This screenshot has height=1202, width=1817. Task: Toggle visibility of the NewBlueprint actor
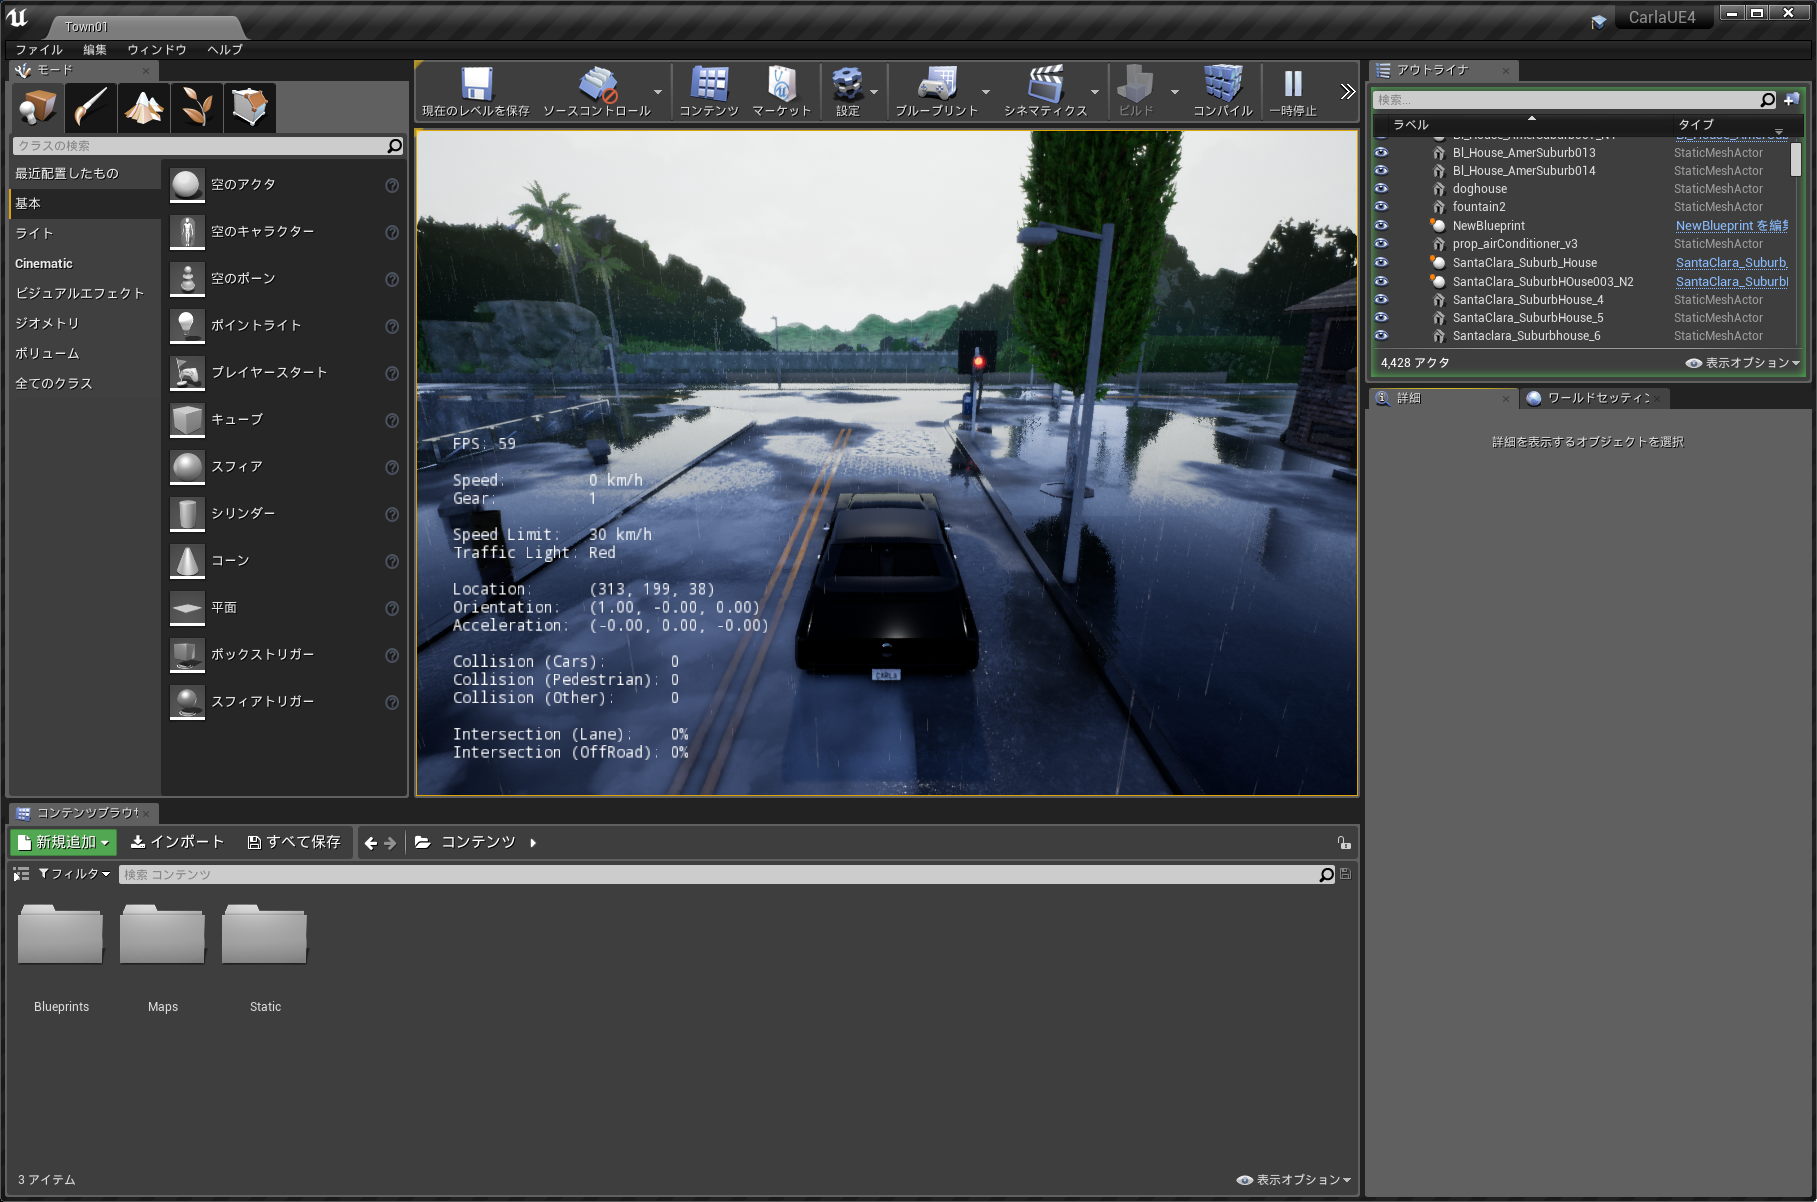[x=1381, y=226]
